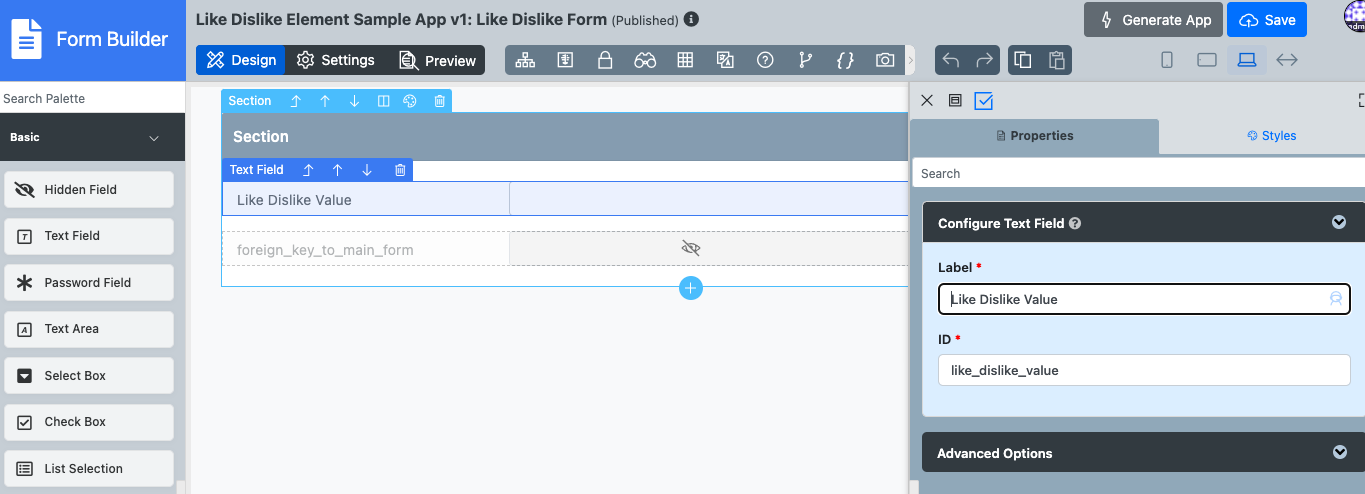Click the Save button
Image resolution: width=1365 pixels, height=494 pixels.
coord(1267,19)
